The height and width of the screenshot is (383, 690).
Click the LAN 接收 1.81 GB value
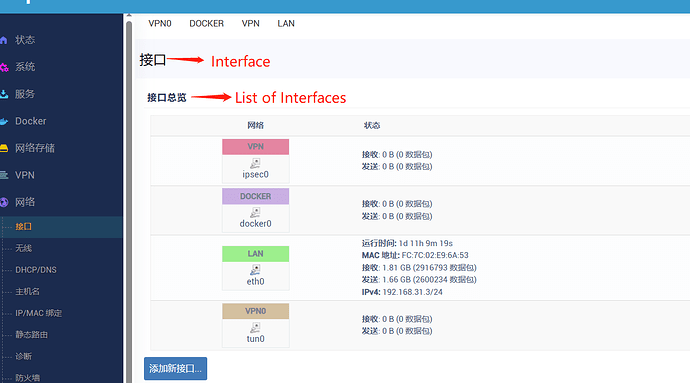pyautogui.click(x=429, y=268)
